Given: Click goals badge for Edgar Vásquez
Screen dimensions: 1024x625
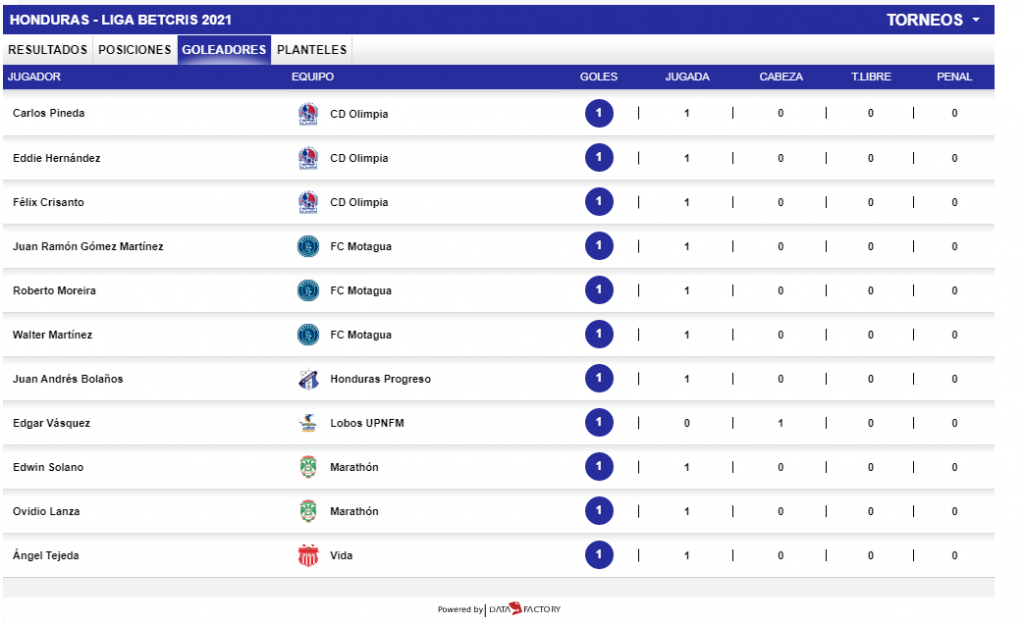Looking at the screenshot, I should 599,423.
